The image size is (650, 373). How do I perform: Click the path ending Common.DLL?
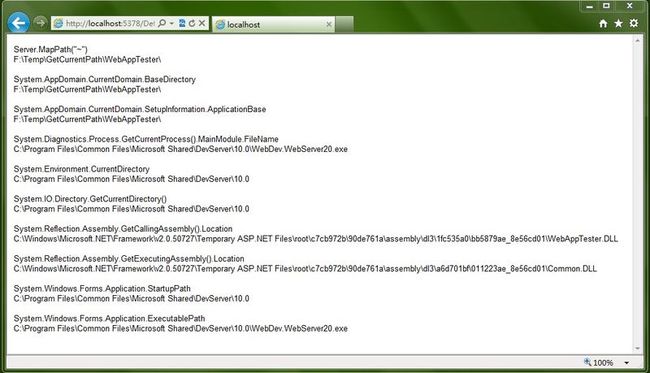coord(305,269)
